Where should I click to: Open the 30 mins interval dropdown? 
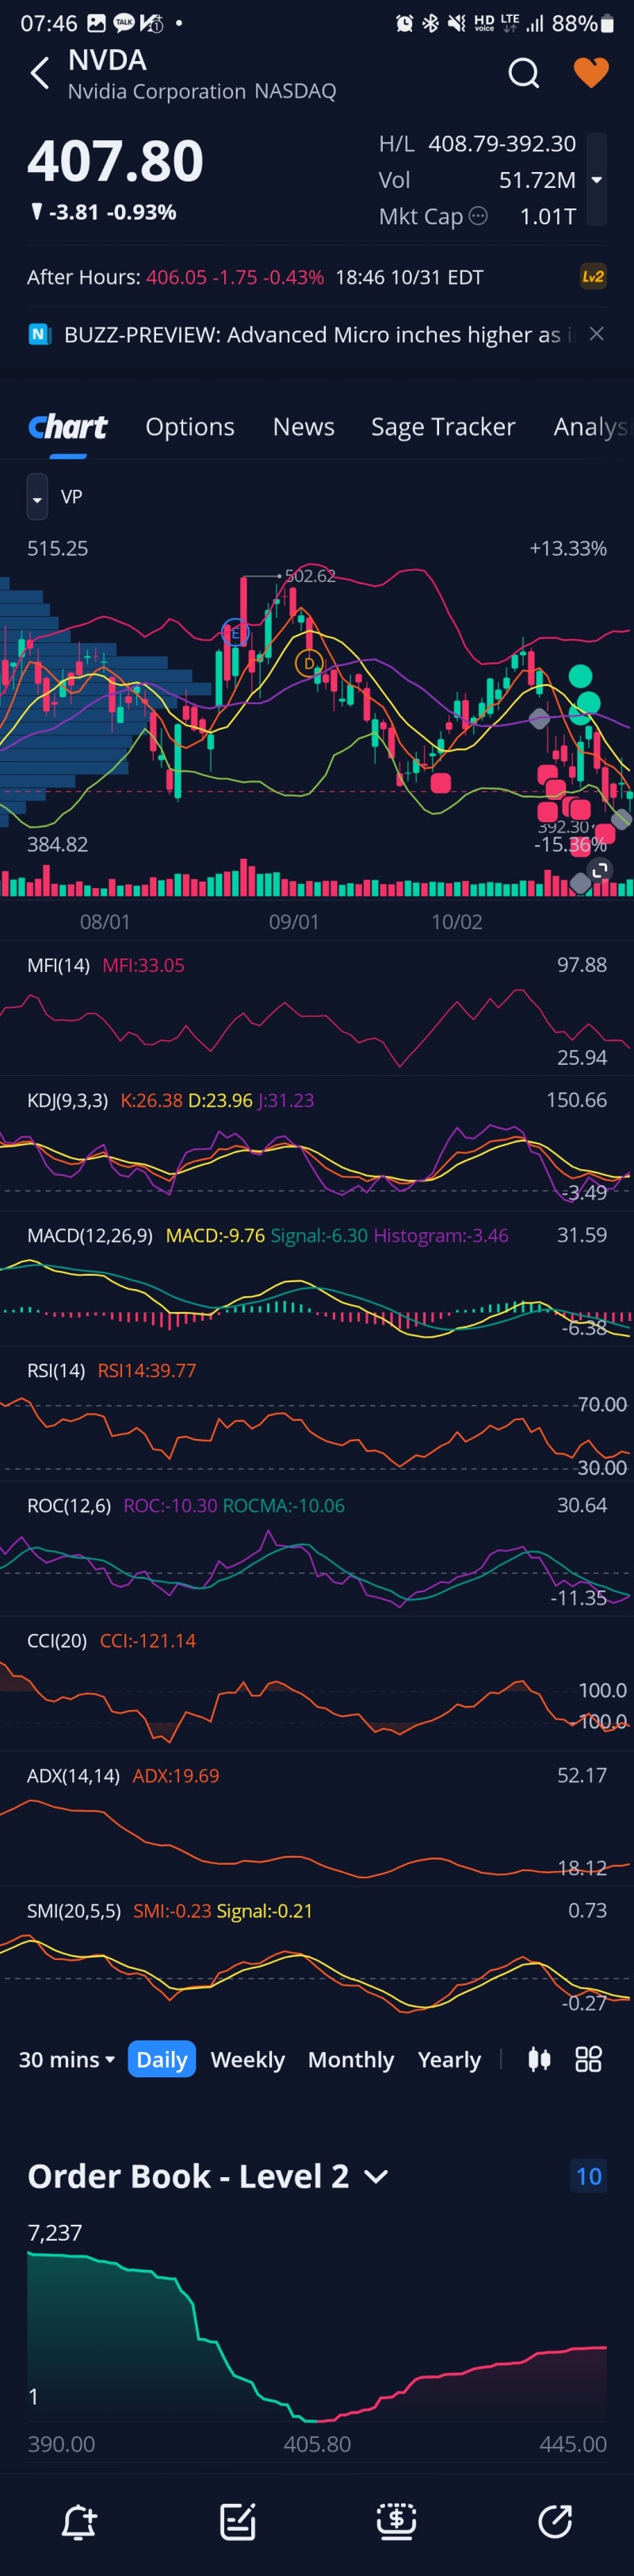[x=67, y=2060]
